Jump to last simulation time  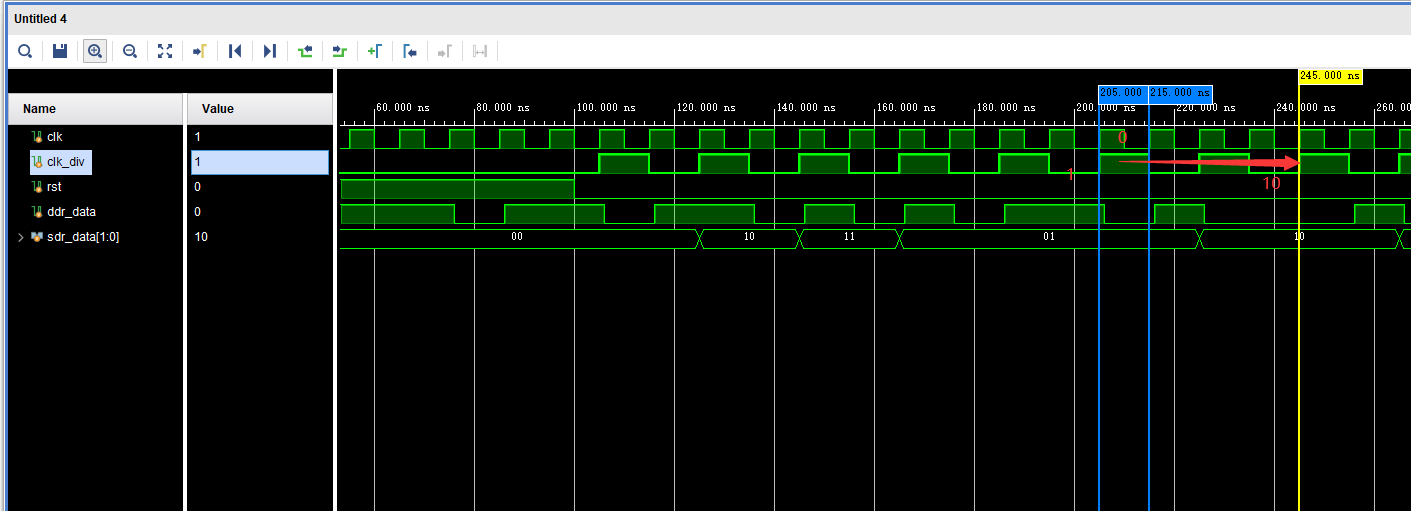pyautogui.click(x=270, y=51)
